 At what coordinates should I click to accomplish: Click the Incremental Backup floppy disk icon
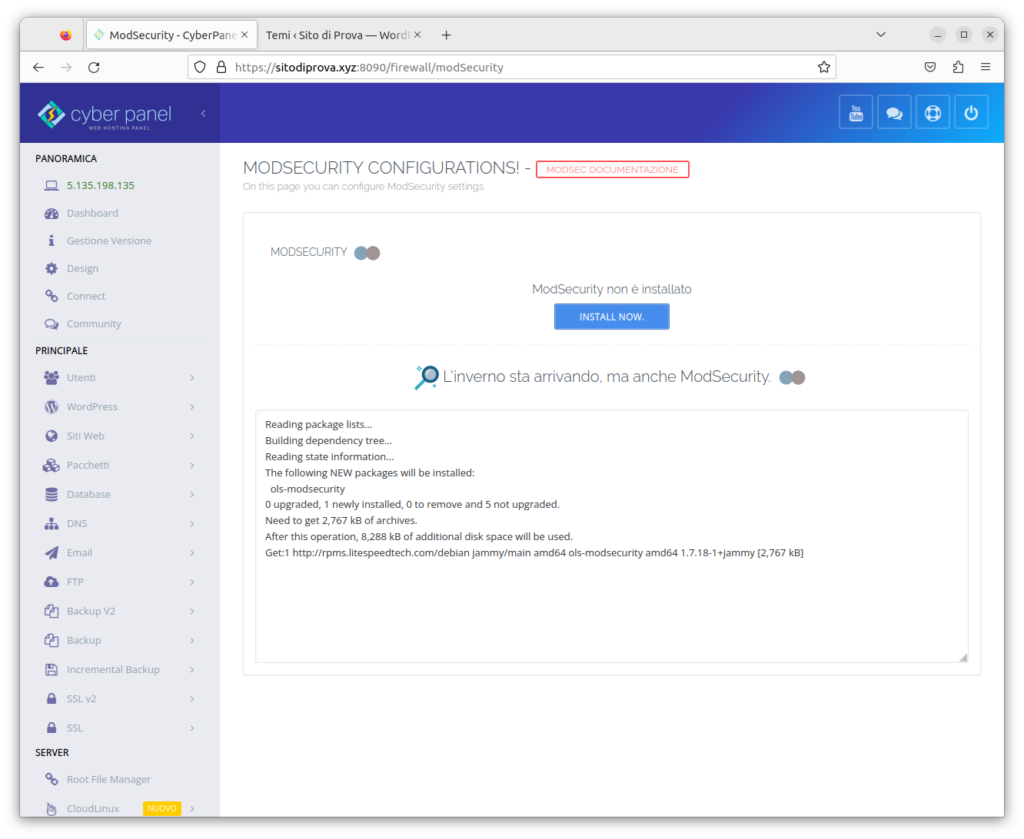[52, 669]
